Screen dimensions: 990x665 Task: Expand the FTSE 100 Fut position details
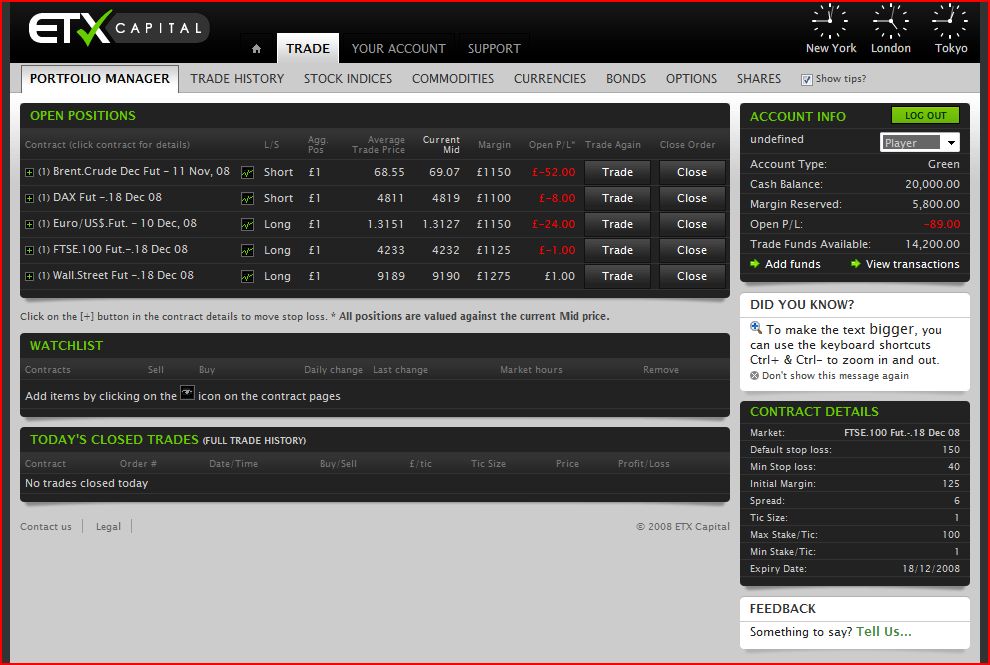29,250
